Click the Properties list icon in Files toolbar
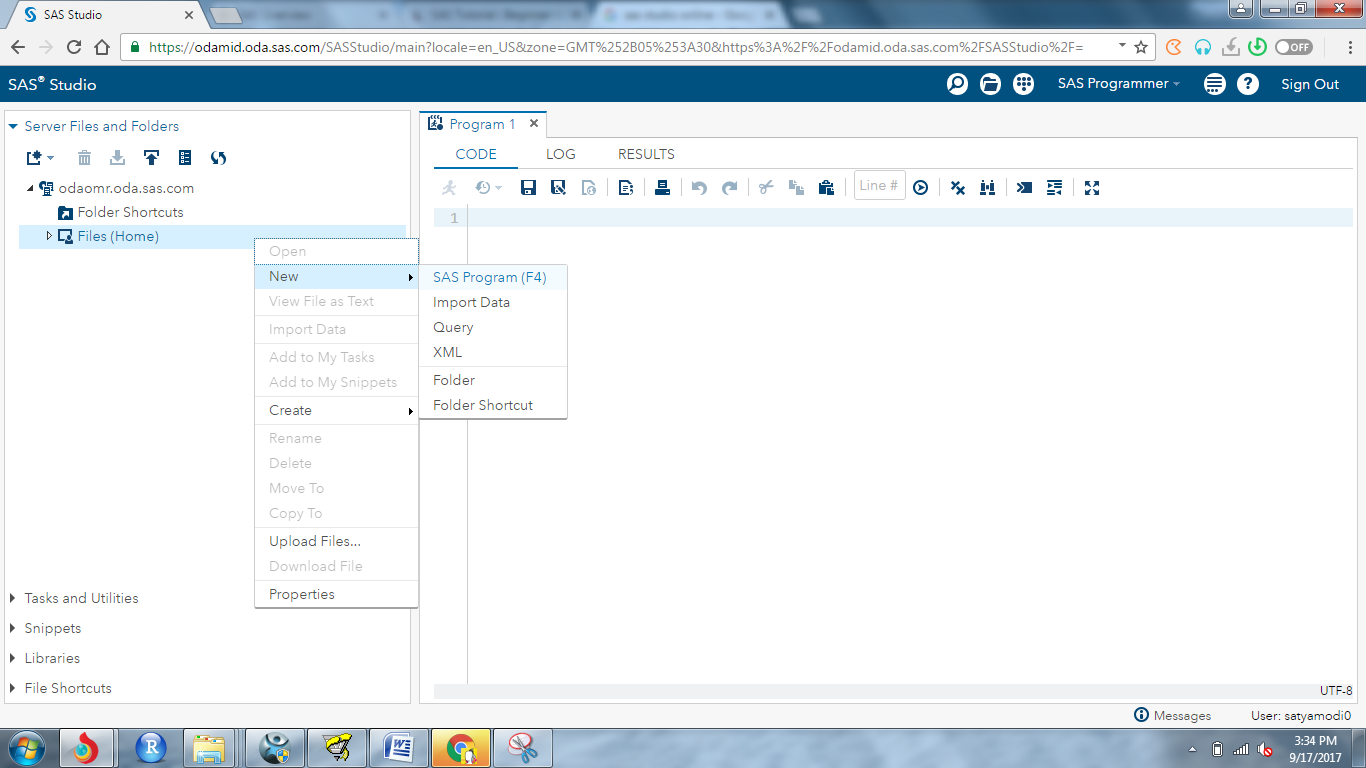1366x768 pixels. coord(185,158)
